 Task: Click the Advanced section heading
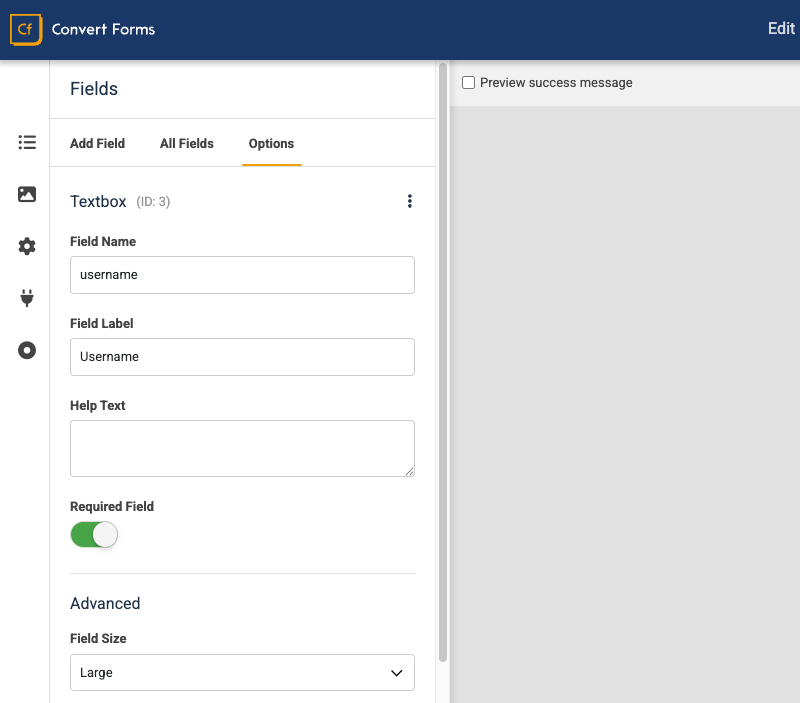(105, 604)
